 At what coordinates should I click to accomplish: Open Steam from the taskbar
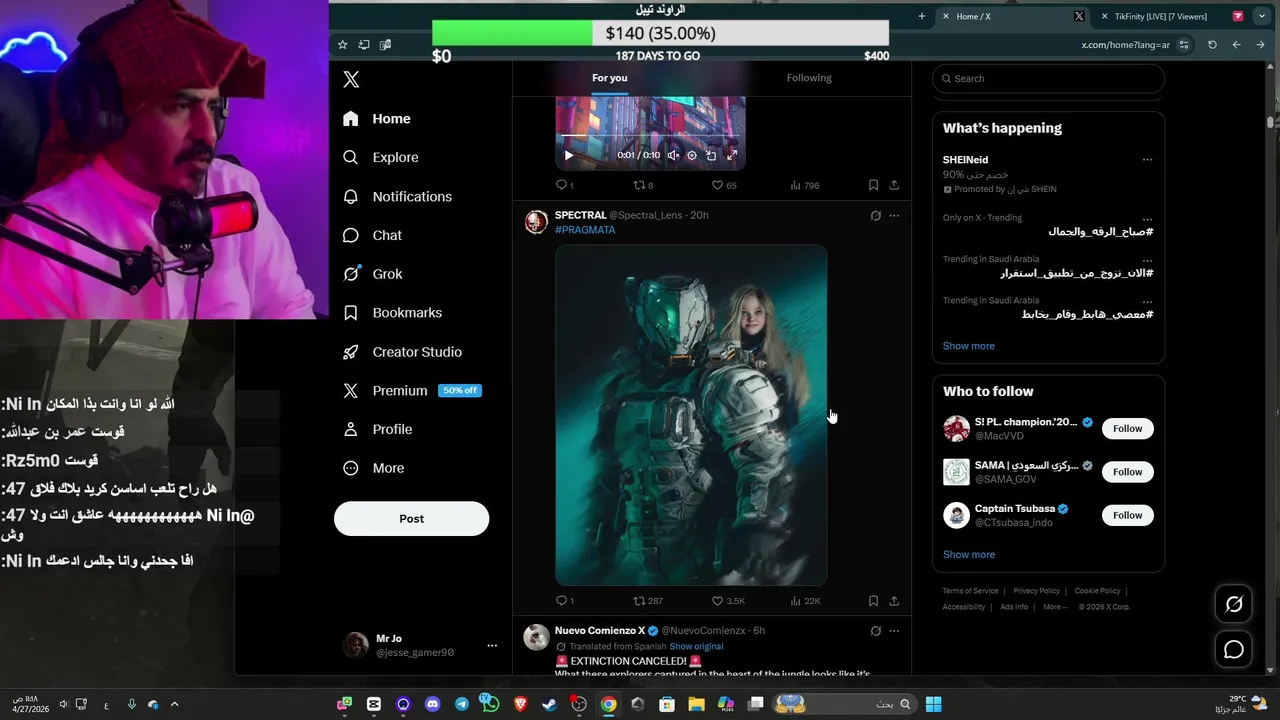click(x=549, y=704)
